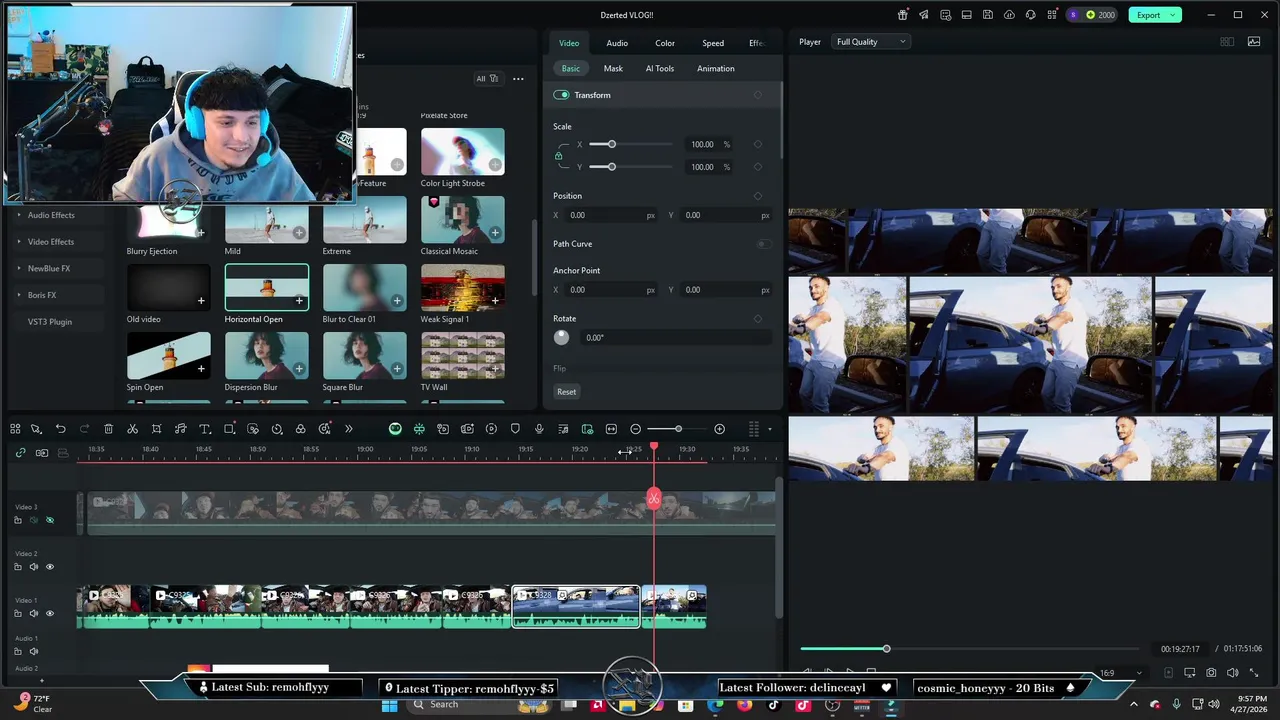
Task: Open the Mask sub-tab
Action: click(613, 69)
